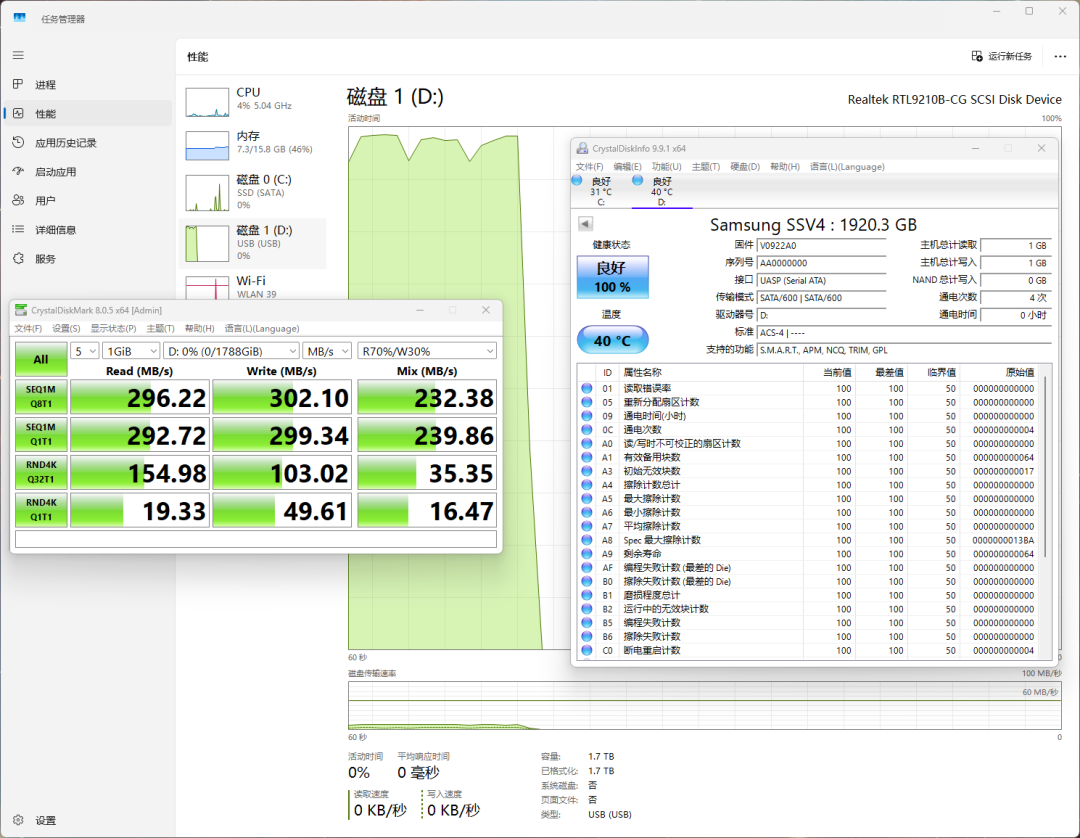Select Disk 1 (D:) USB performance item
1080x838 pixels.
pyautogui.click(x=252, y=243)
